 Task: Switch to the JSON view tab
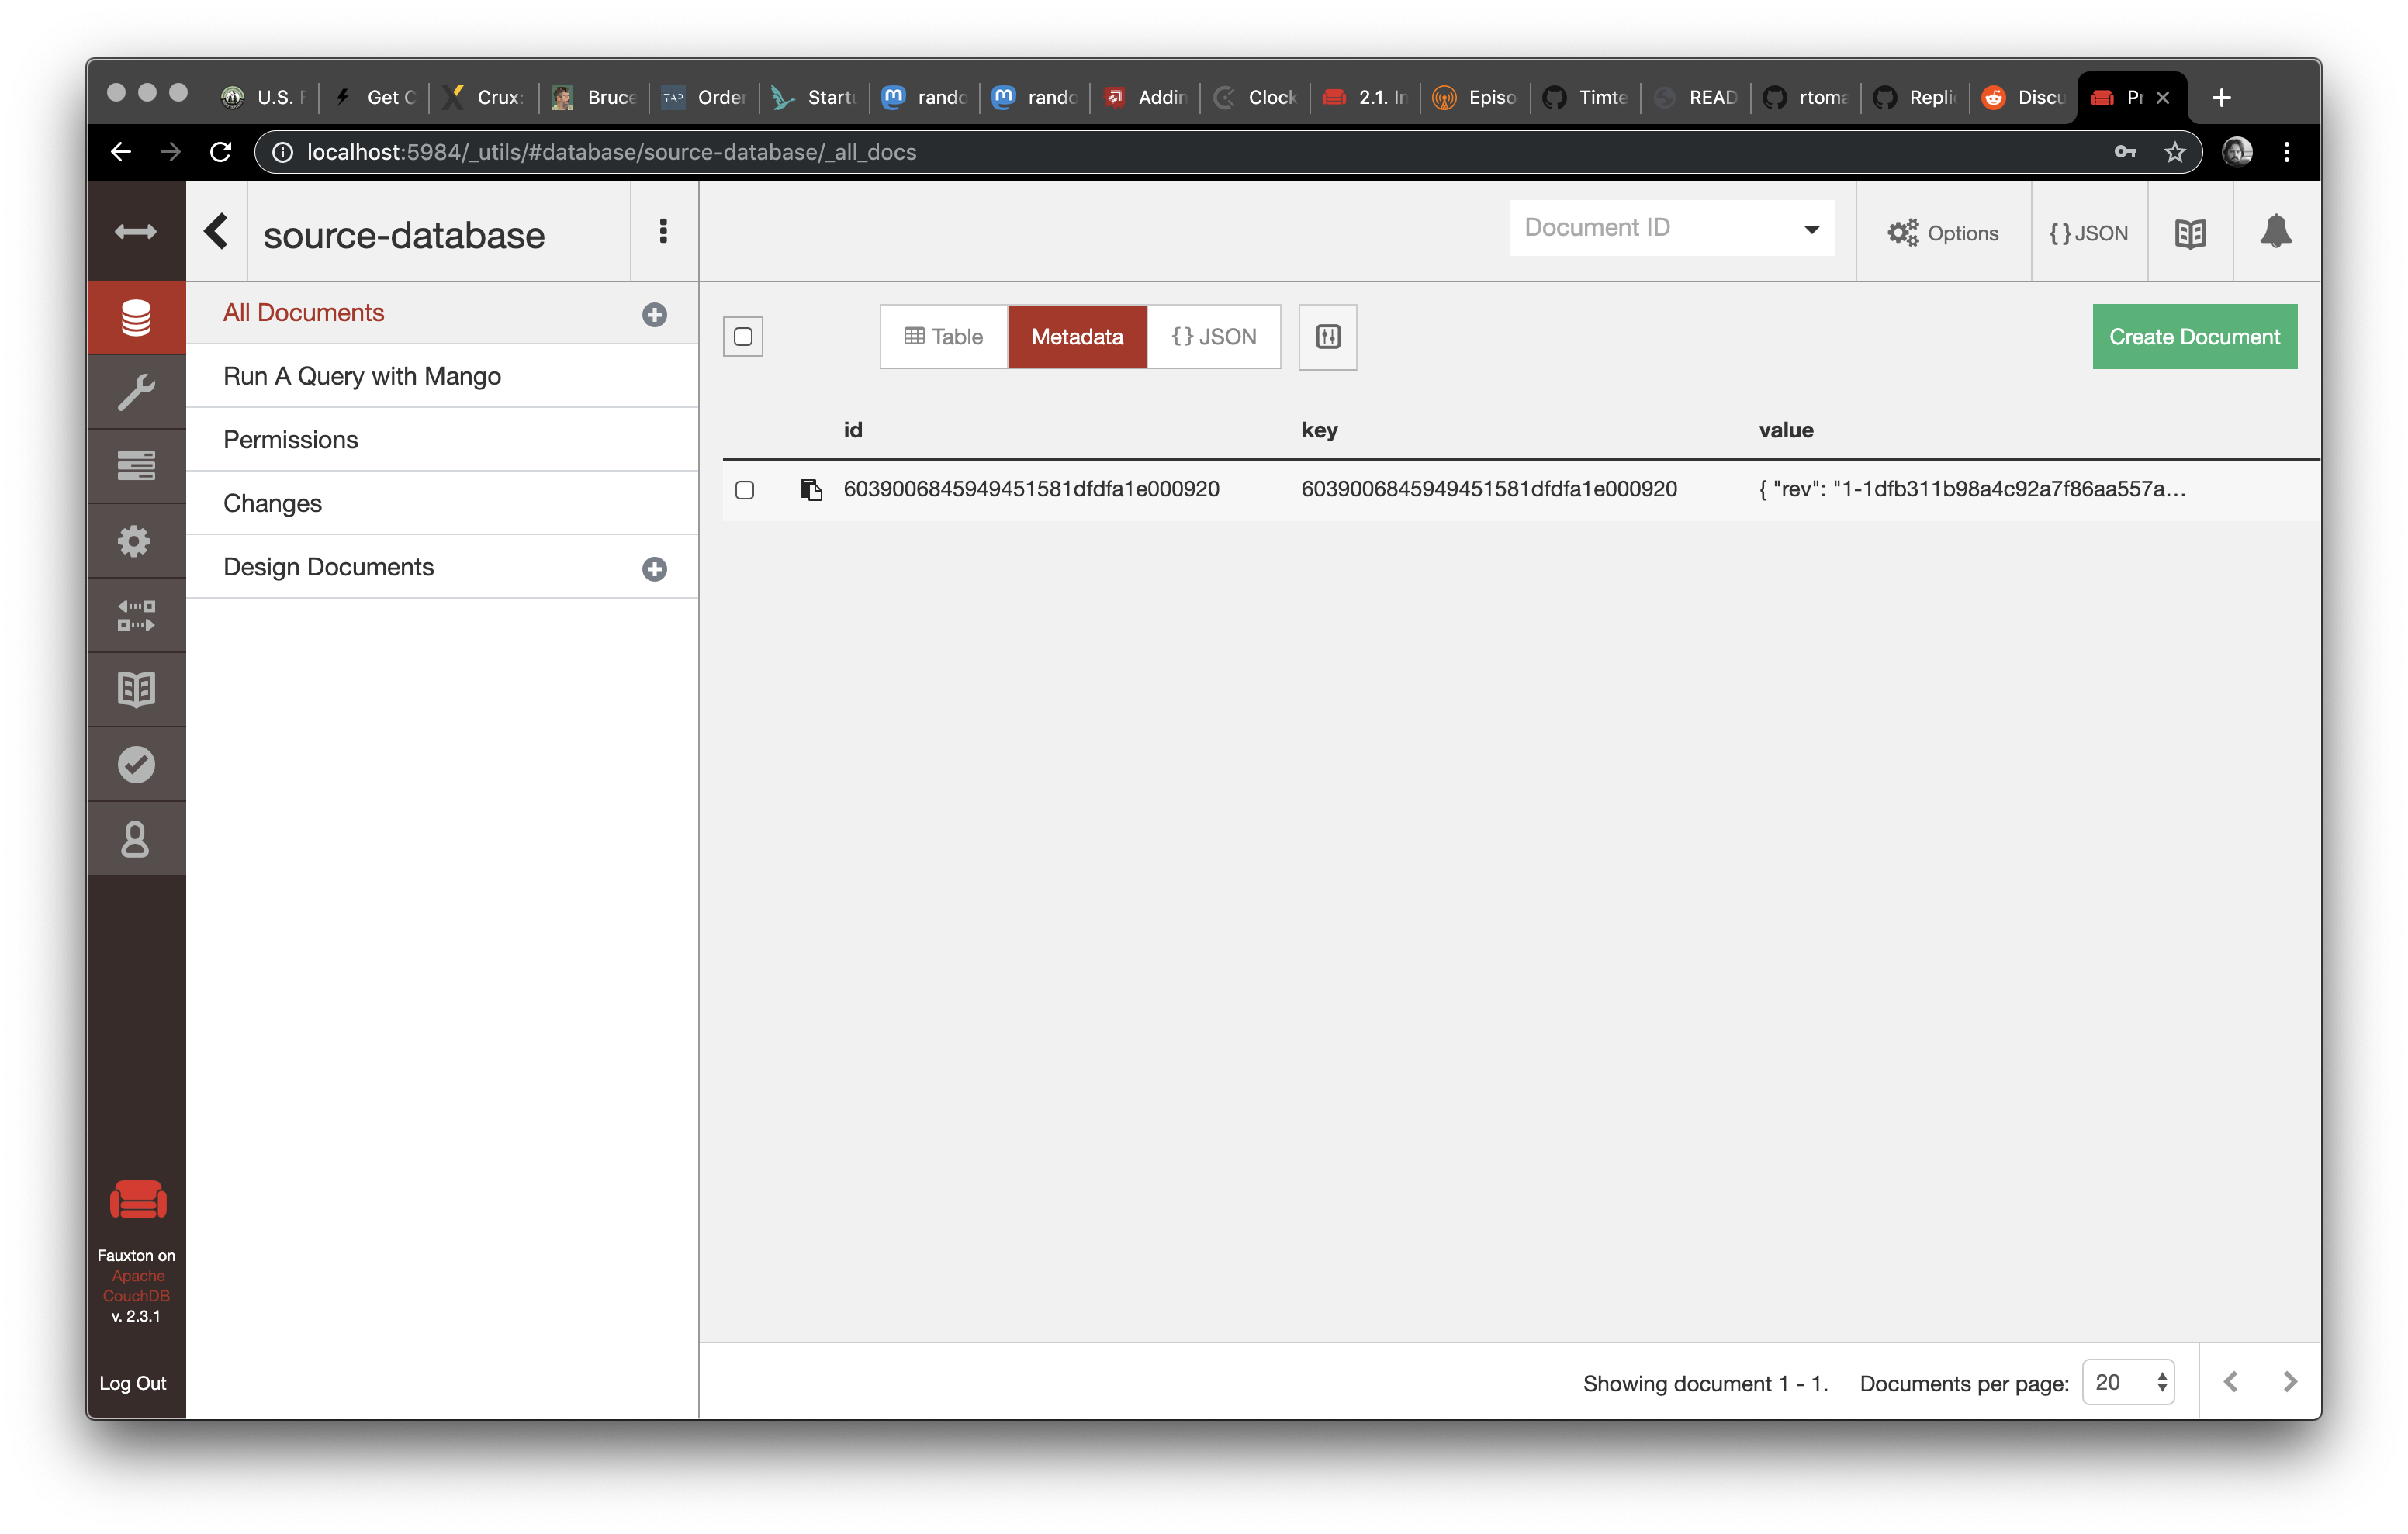click(1213, 336)
